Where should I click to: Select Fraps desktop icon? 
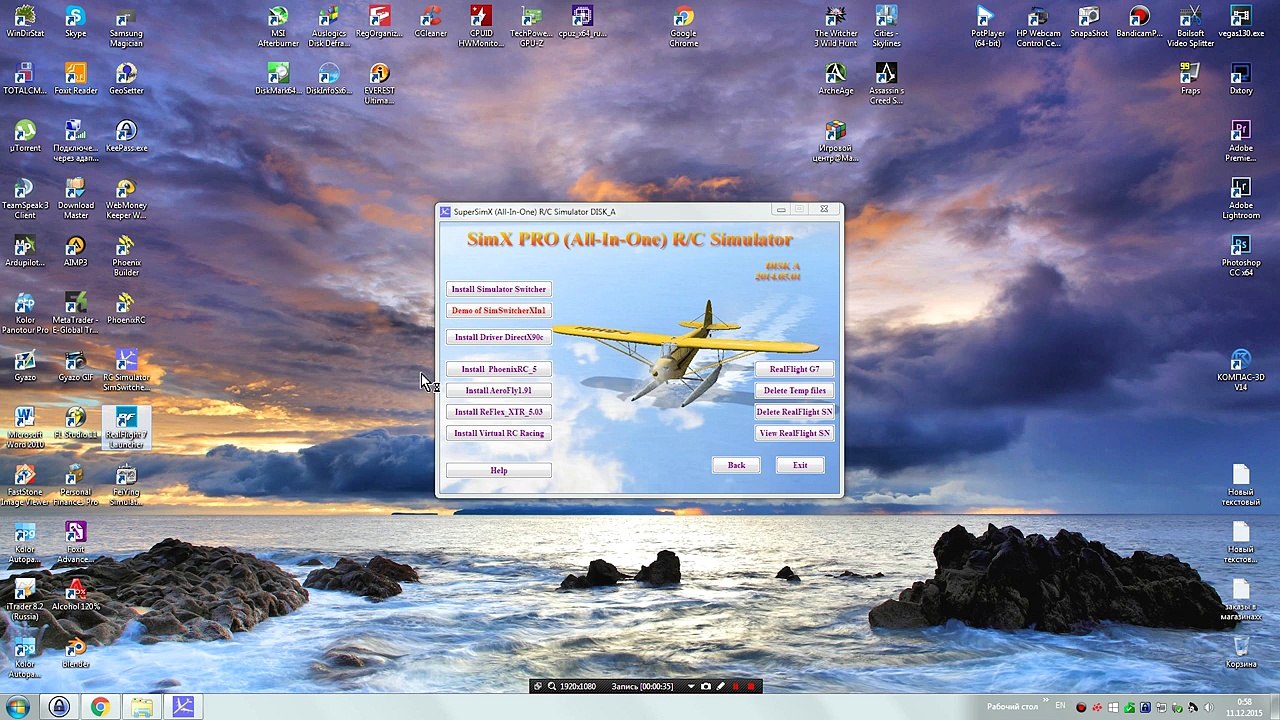pos(1190,80)
